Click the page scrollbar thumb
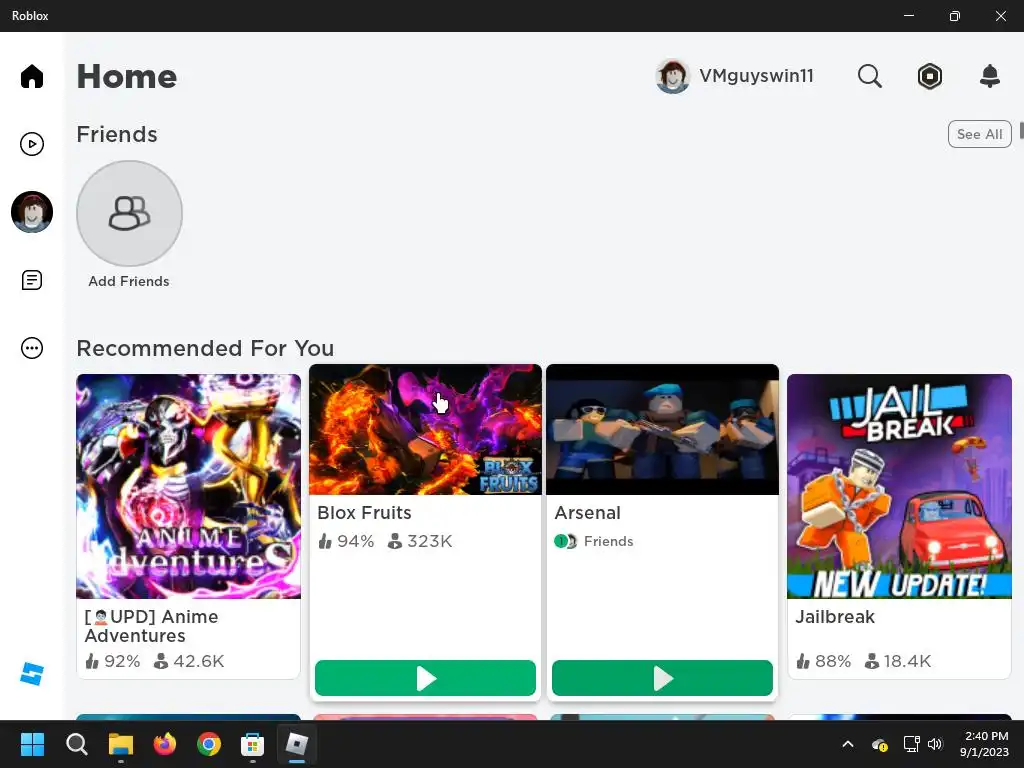 [1021, 131]
